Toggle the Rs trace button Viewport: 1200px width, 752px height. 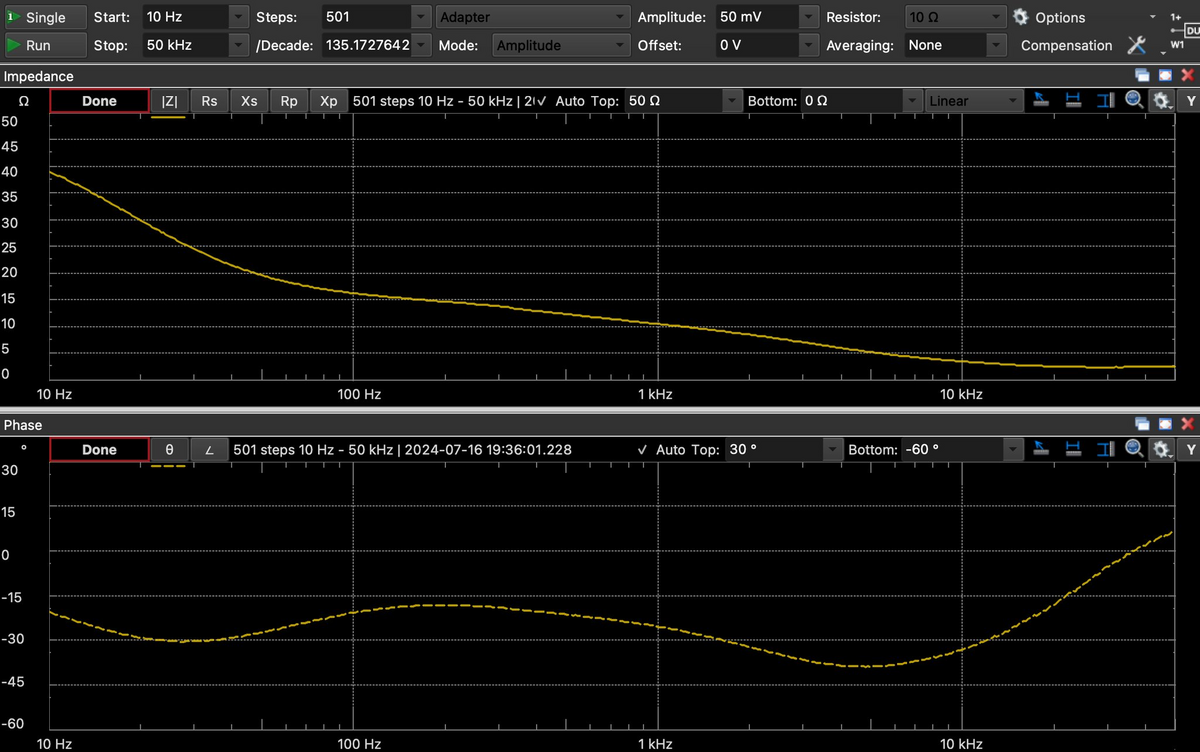(209, 101)
